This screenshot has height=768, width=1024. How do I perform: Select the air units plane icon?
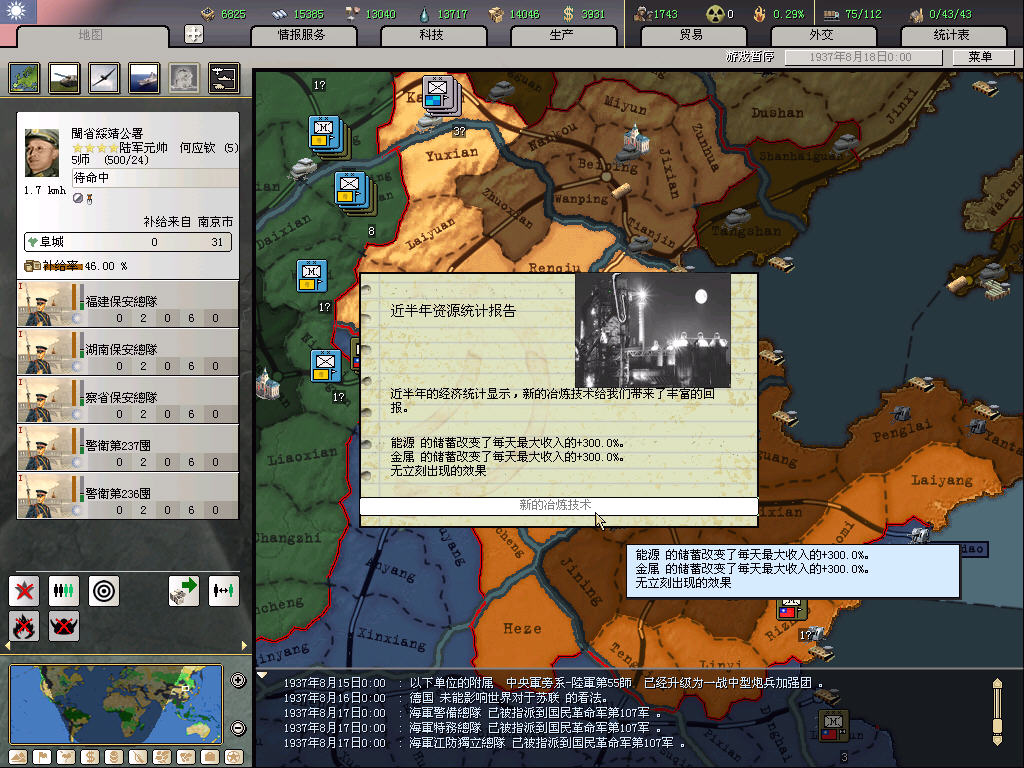pos(104,78)
